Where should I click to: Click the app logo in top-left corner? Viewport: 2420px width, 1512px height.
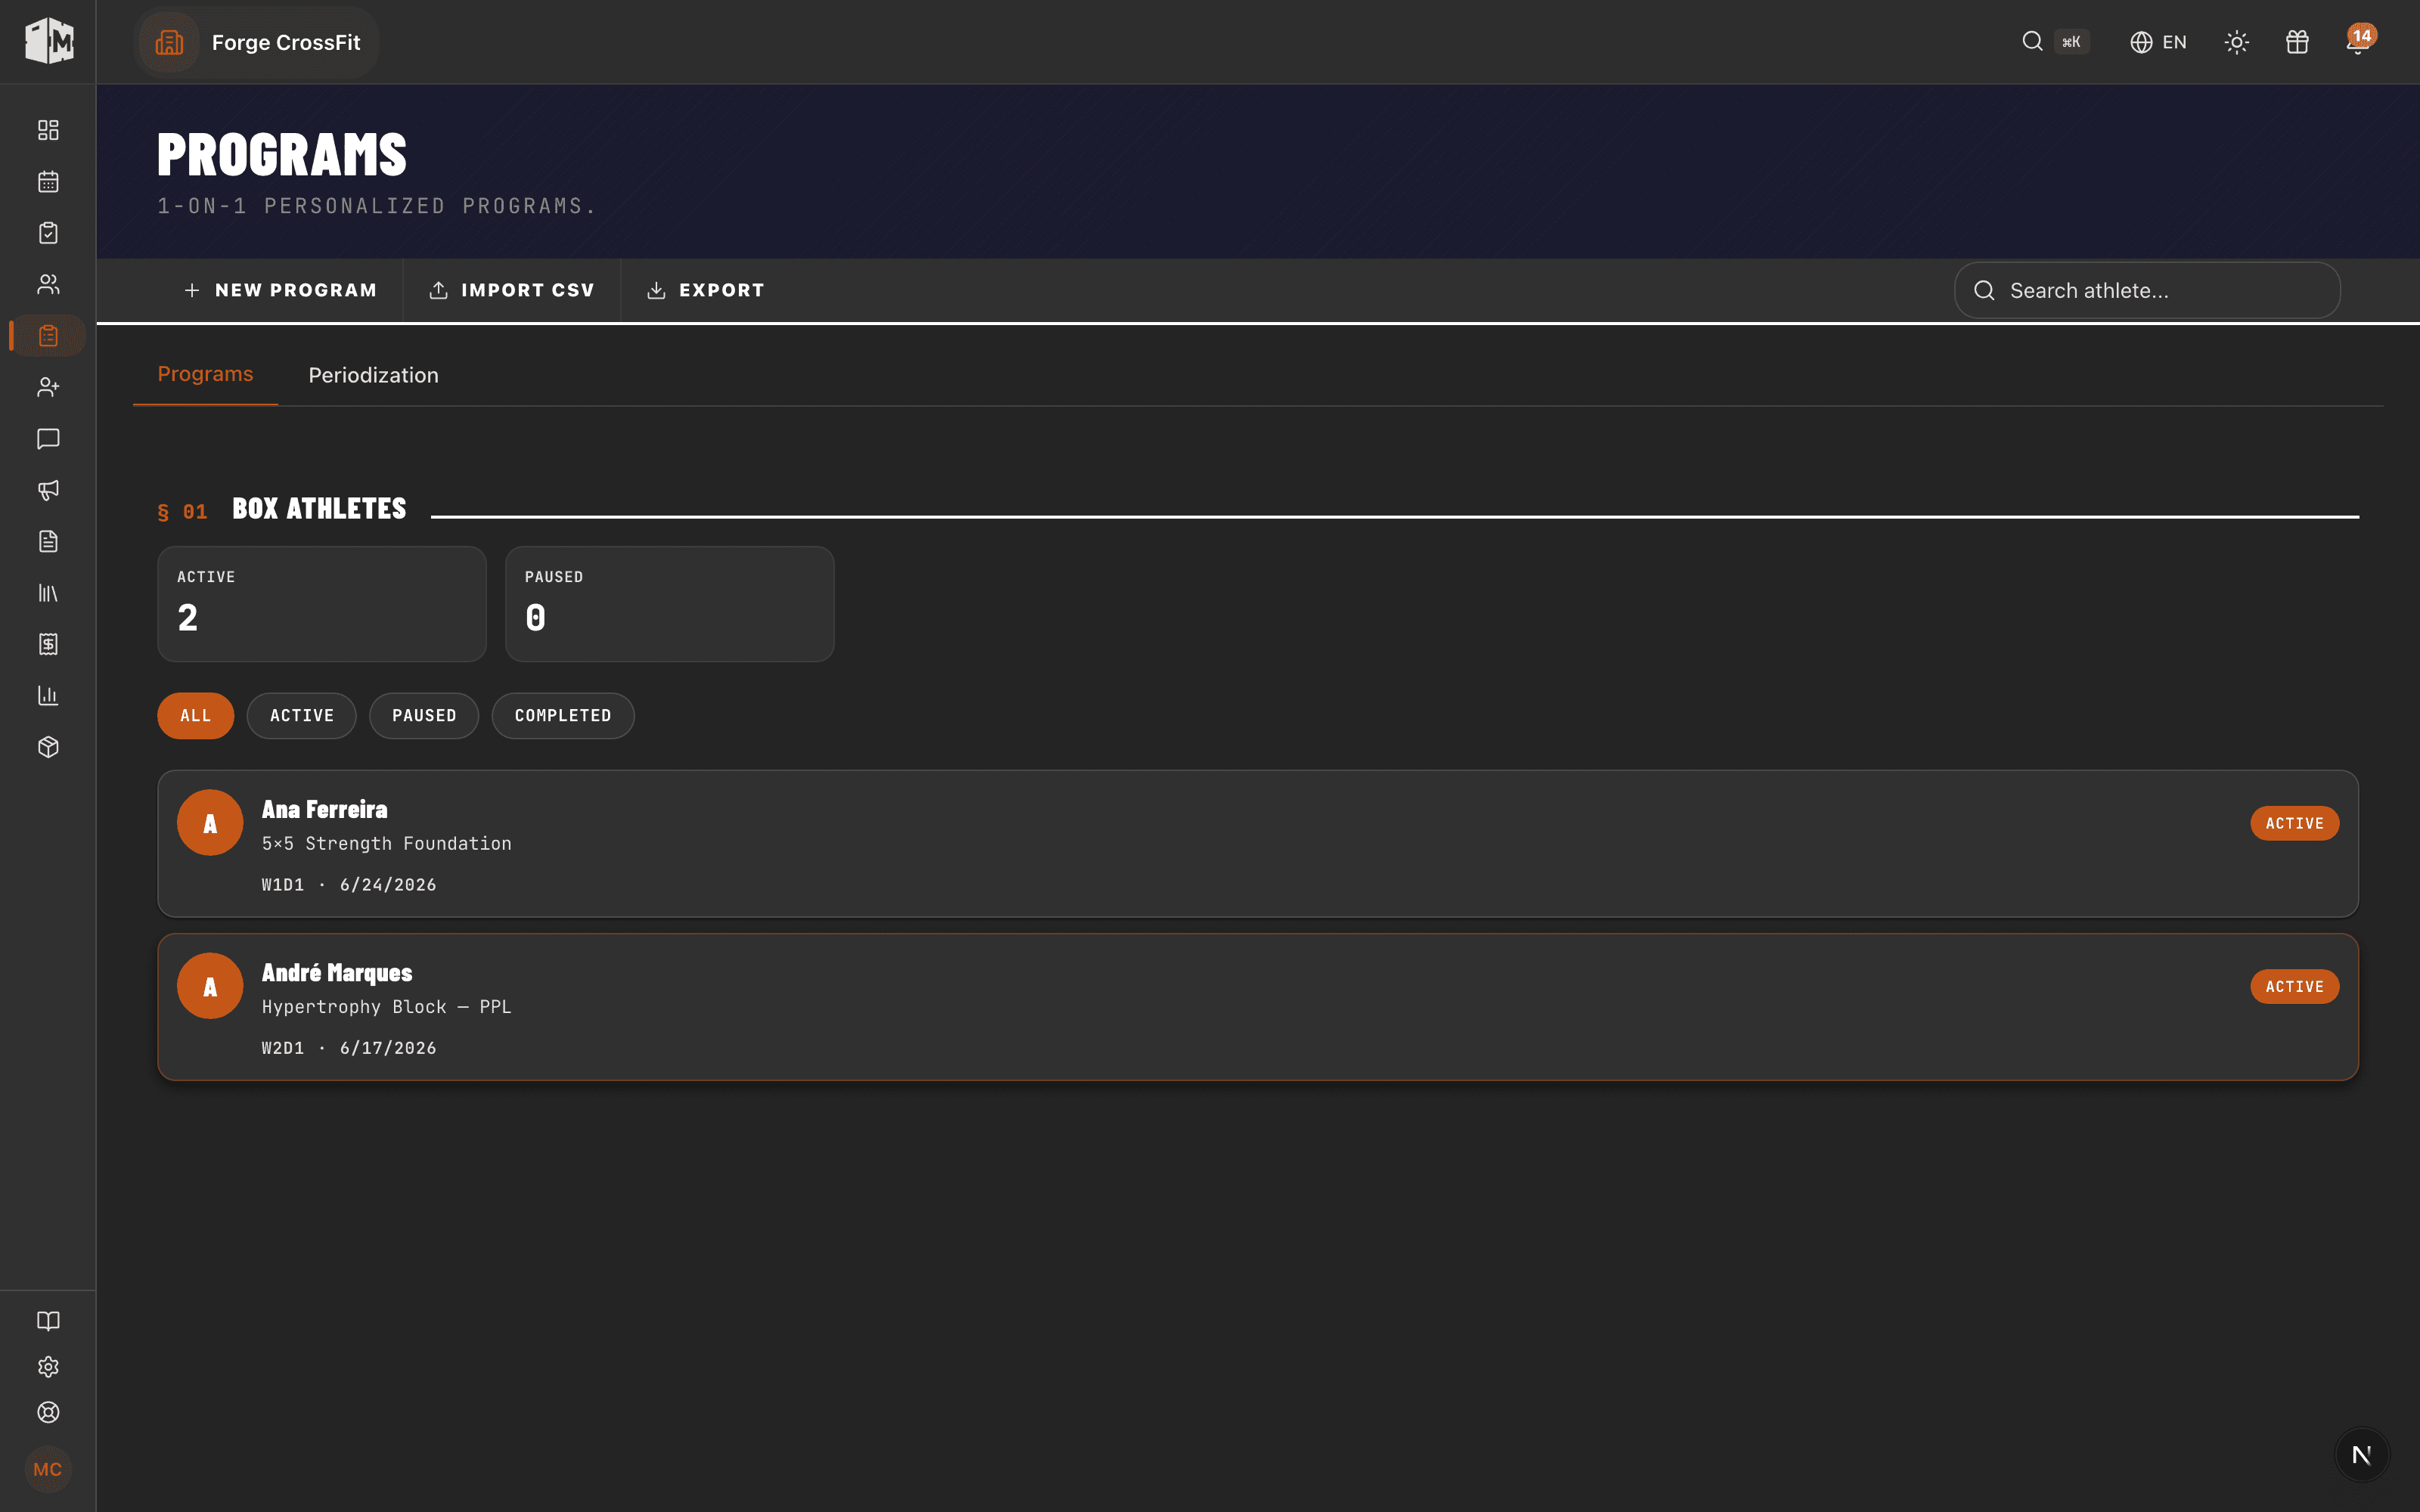click(48, 41)
